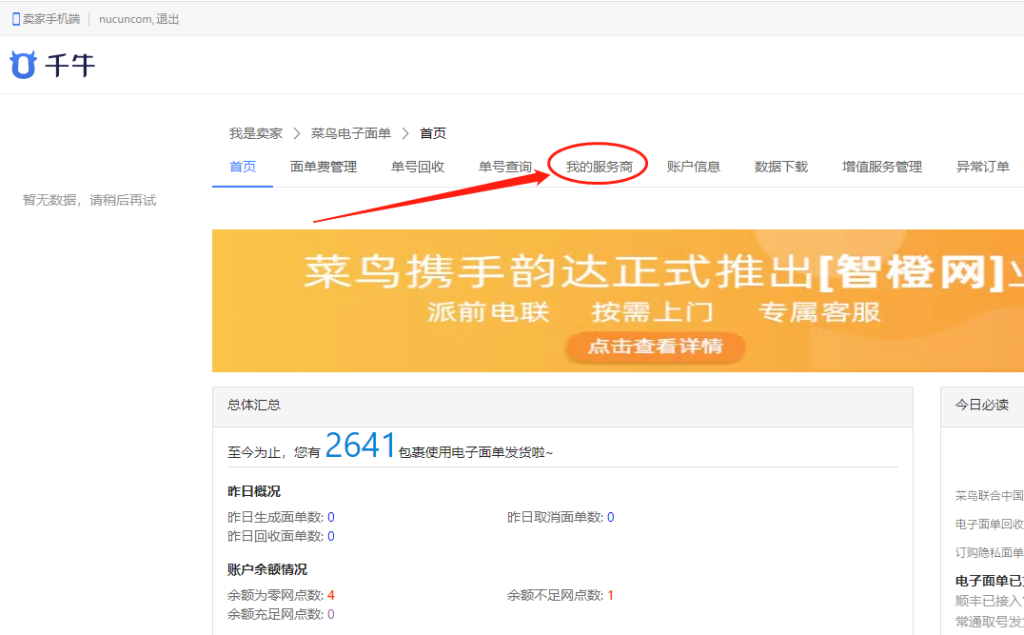Go to the 异常订单 tab

pyautogui.click(x=983, y=167)
